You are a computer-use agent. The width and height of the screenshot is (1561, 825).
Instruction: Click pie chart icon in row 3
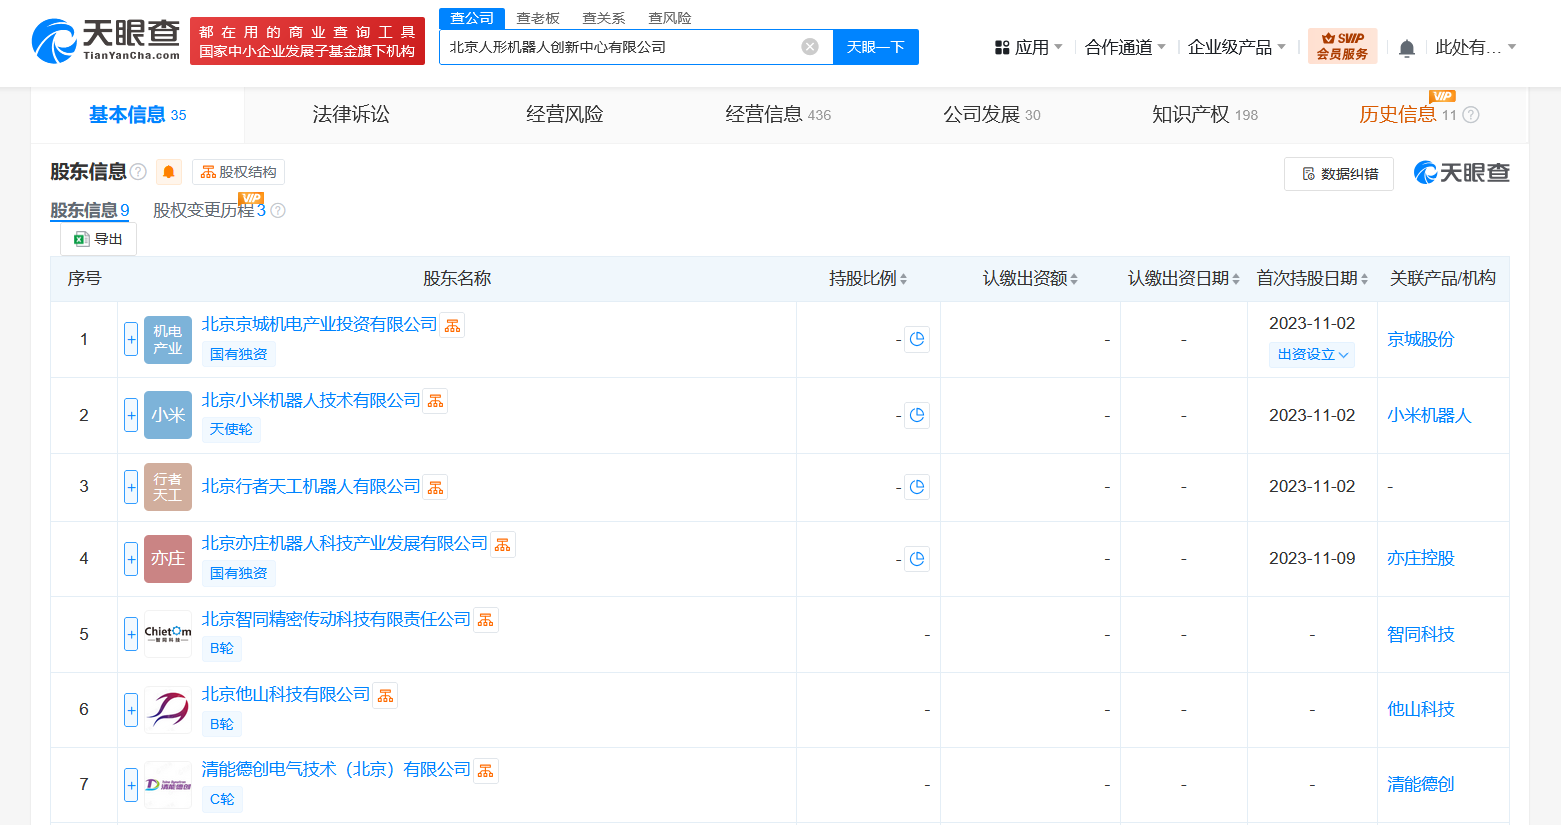tap(917, 487)
